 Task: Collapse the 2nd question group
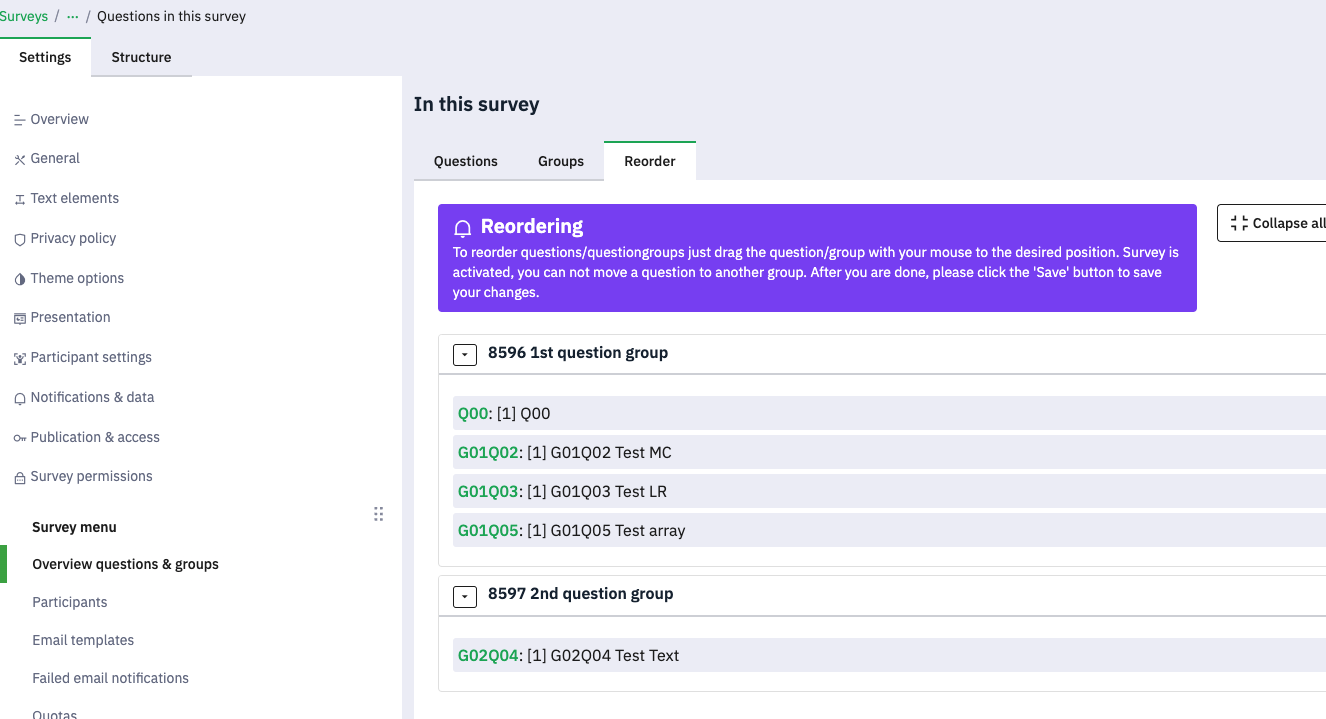pos(465,596)
